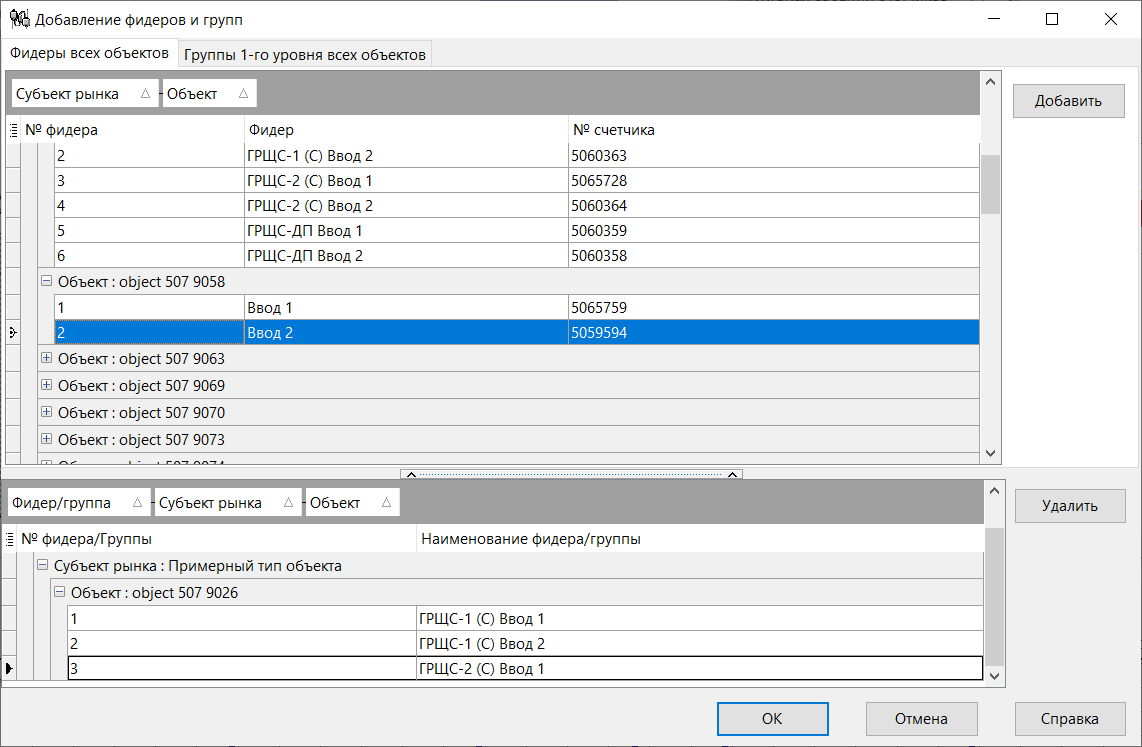Screen dimensions: 1142x747
Task: Click the table corner icon beside № фидера
Action: pos(13,129)
